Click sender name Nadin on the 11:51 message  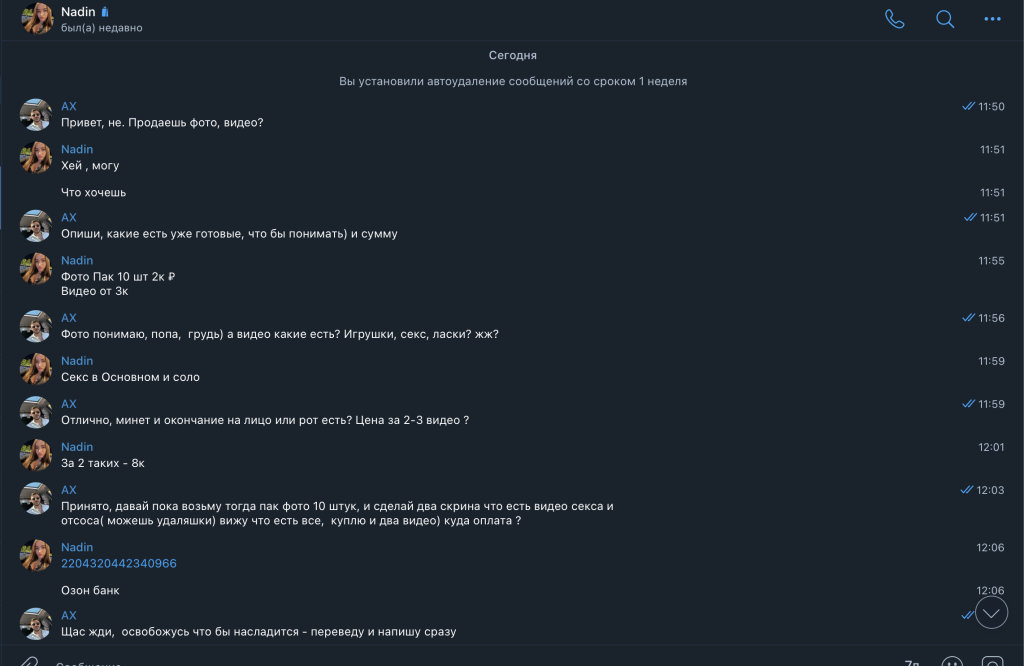[77, 149]
